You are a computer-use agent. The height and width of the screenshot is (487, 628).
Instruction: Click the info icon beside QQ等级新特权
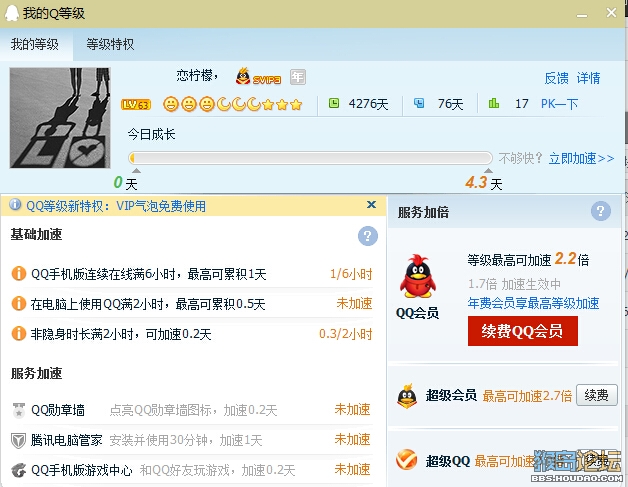(15, 205)
